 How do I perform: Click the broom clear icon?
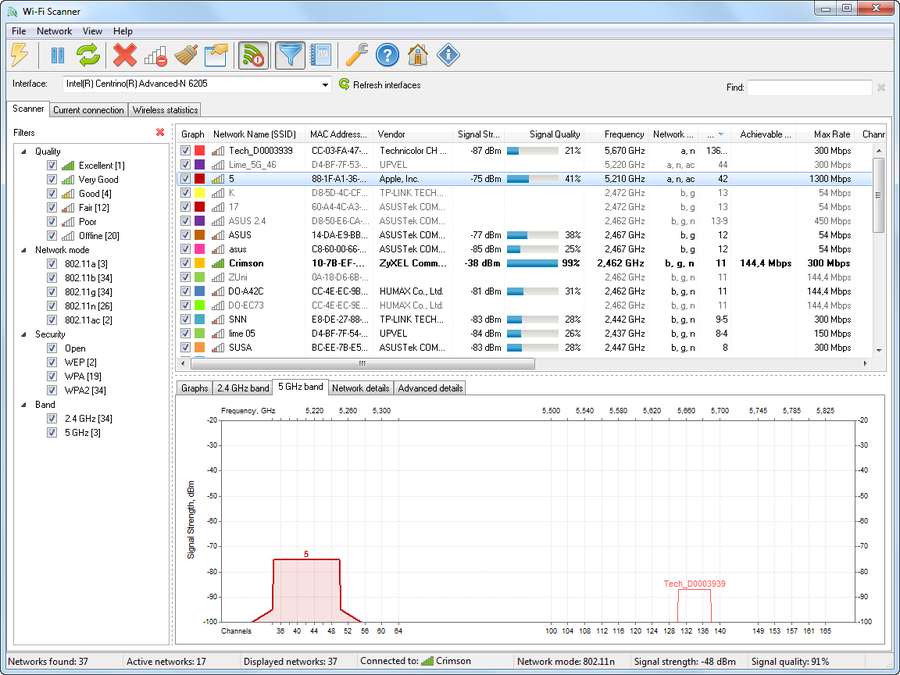(186, 55)
